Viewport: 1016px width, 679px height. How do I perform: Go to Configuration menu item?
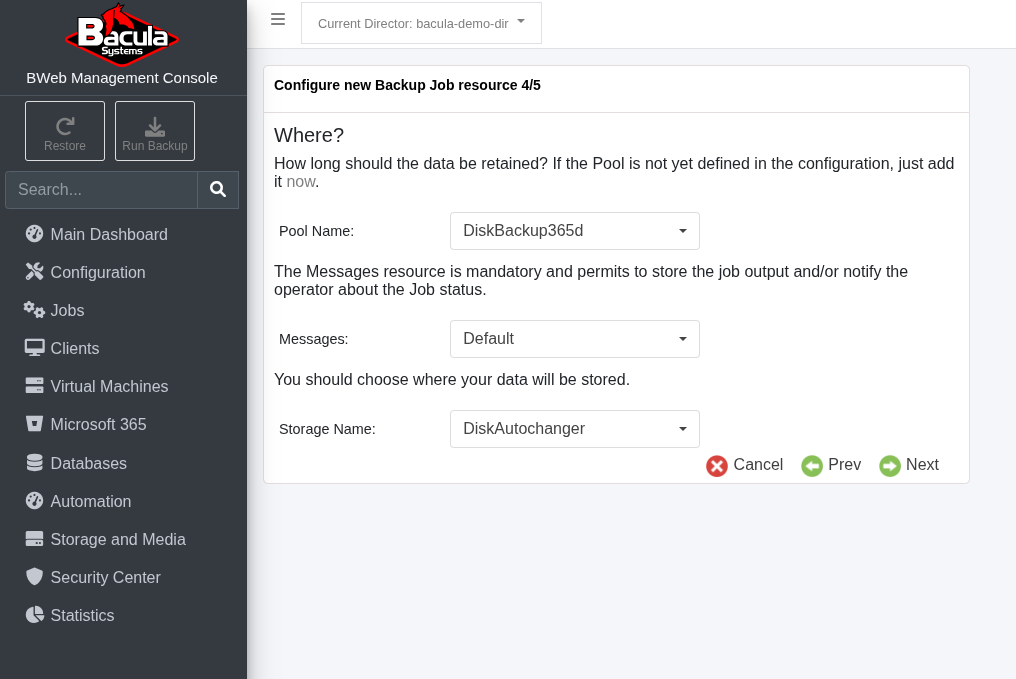[x=97, y=273]
